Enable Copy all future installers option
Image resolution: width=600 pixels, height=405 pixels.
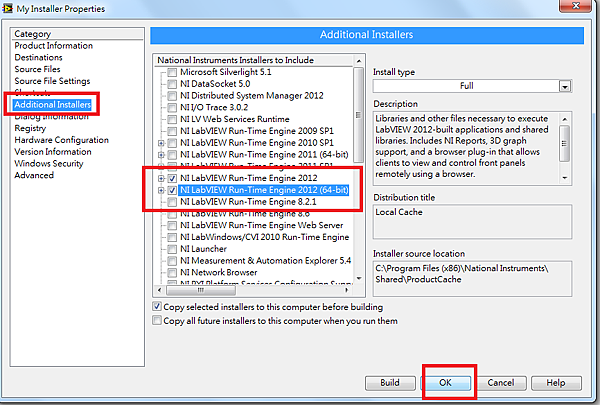(157, 320)
